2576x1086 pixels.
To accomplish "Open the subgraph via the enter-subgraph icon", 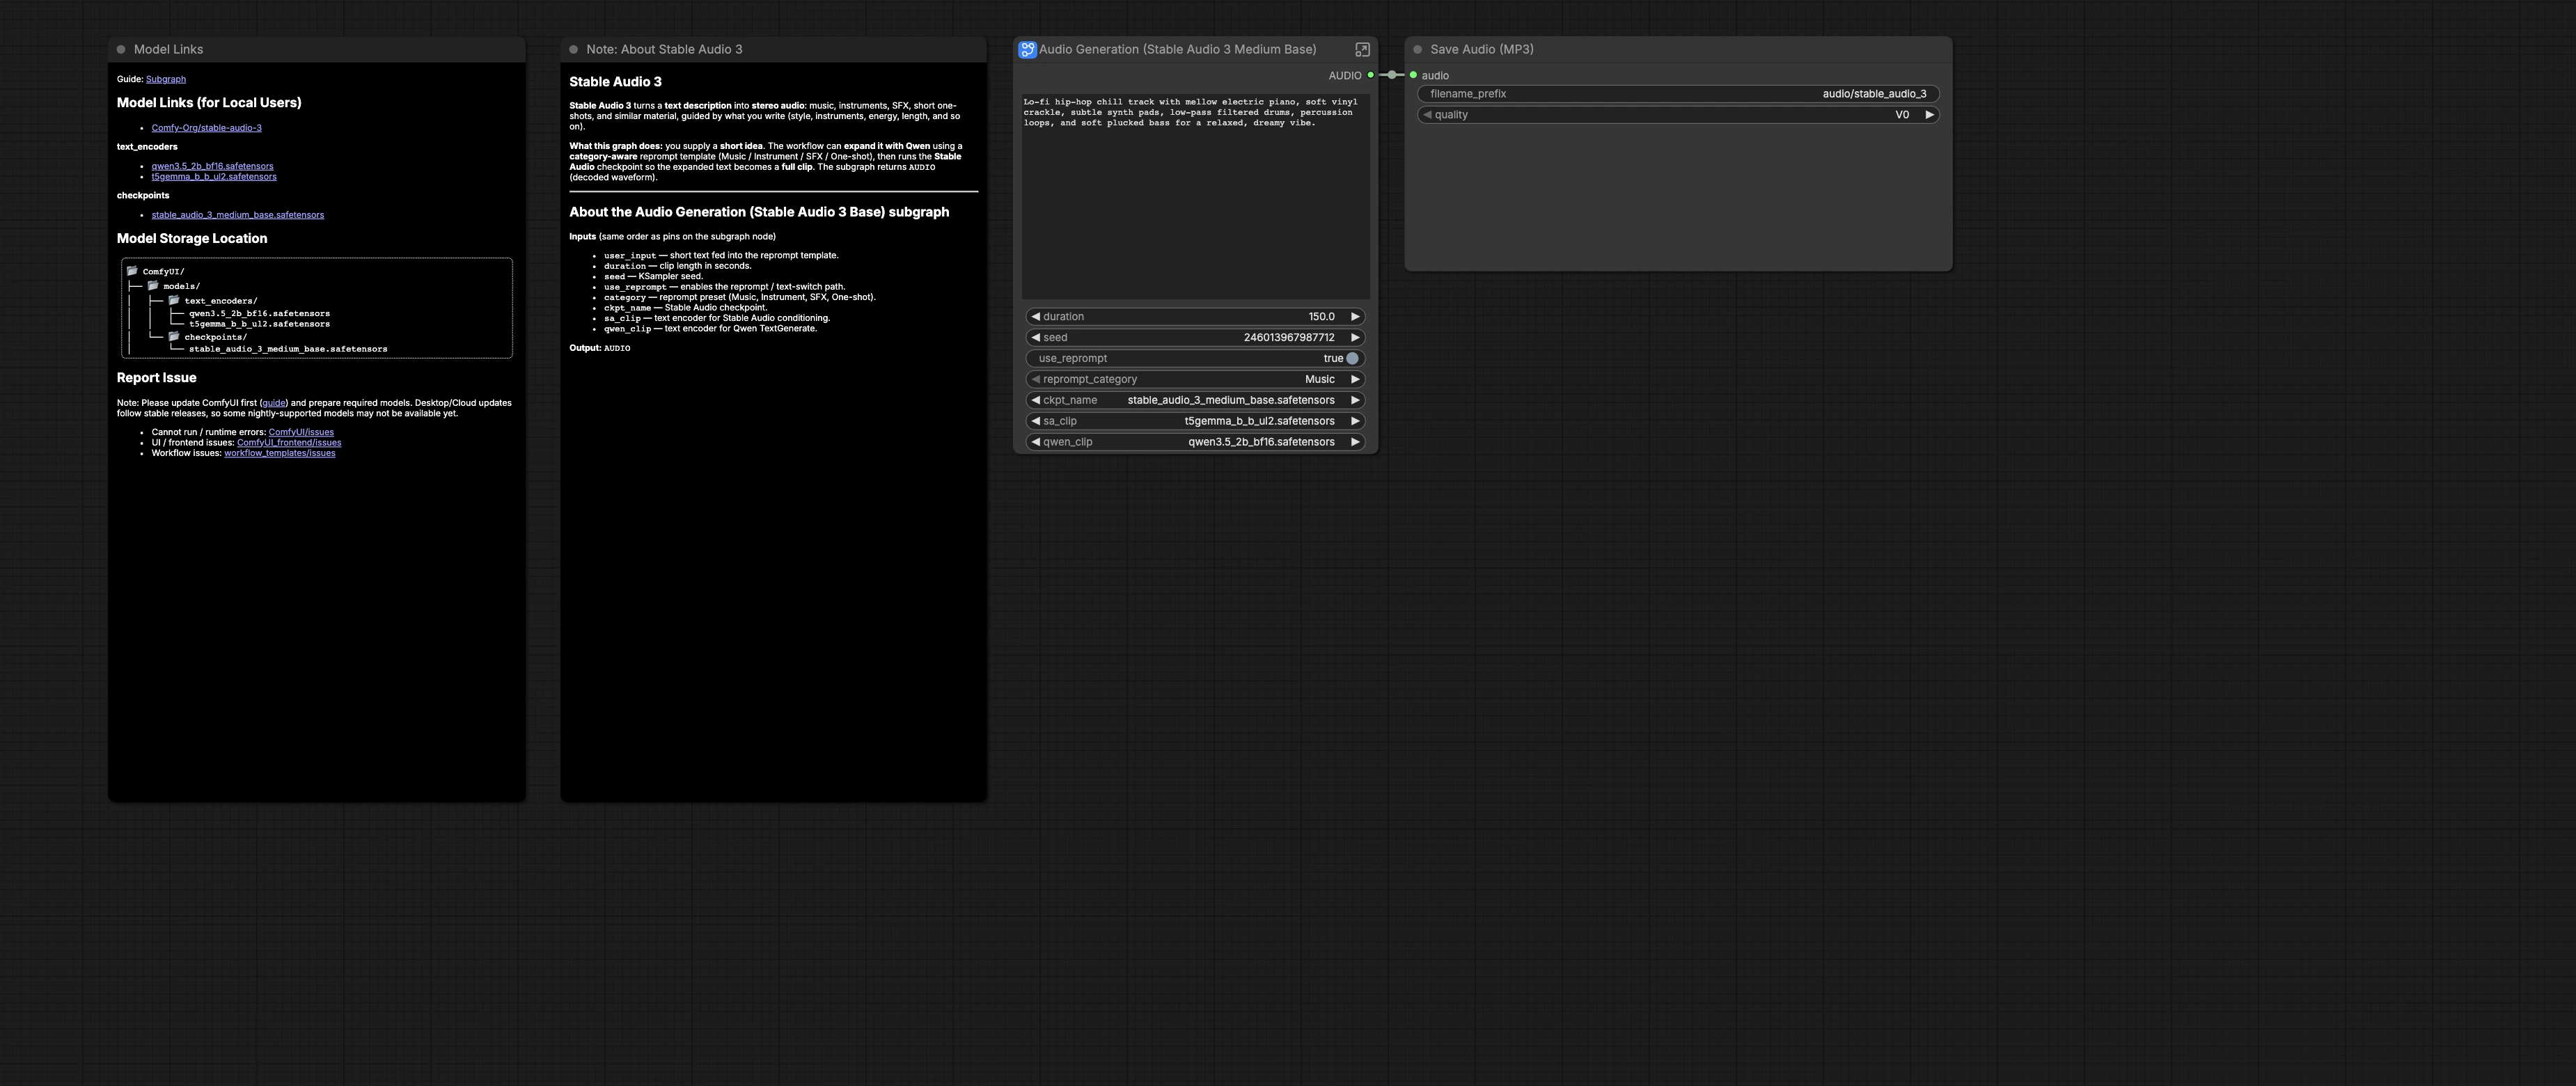I will pyautogui.click(x=1362, y=49).
